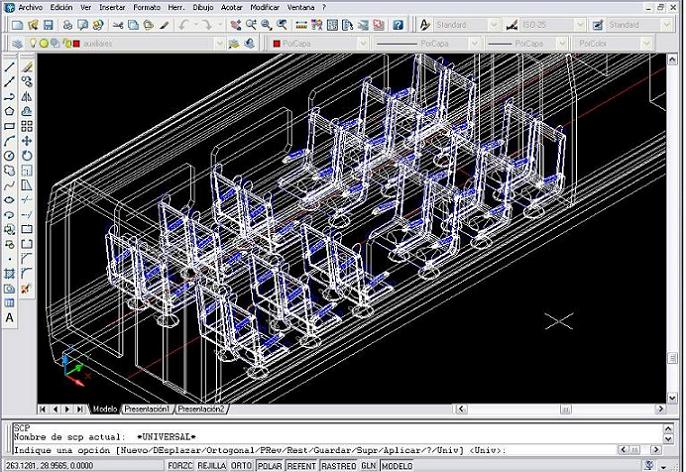686x472 pixels.
Task: Open the Dibujo menu
Action: click(203, 6)
